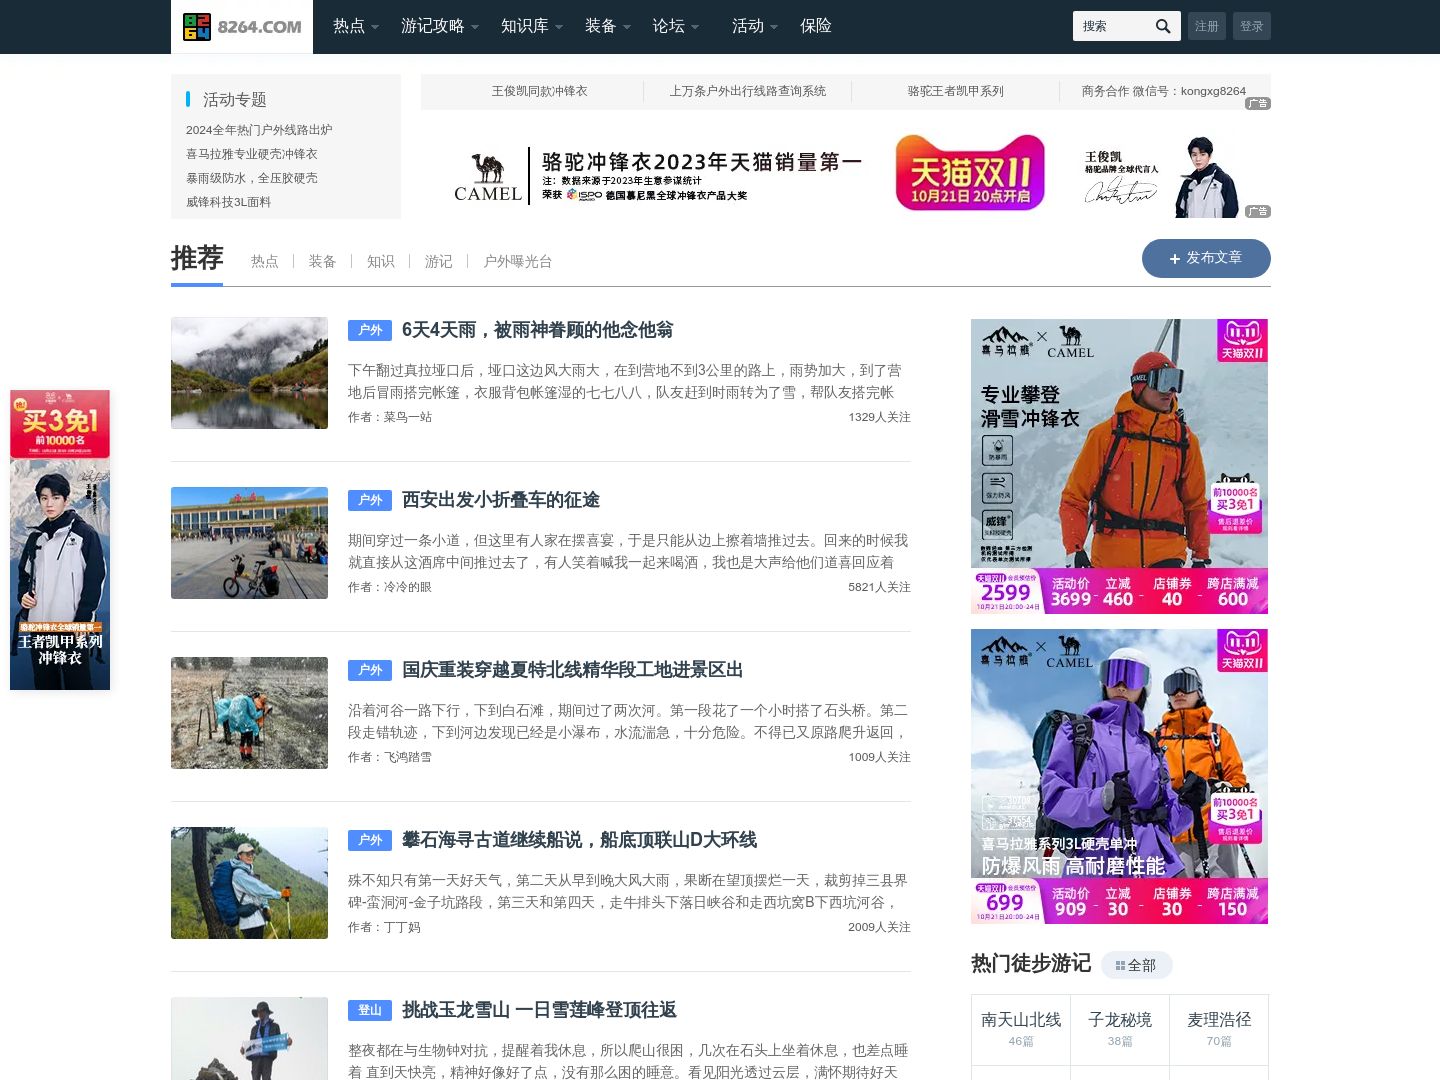Open the 游记 article tab
Viewport: 1440px width, 1080px height.
(x=438, y=262)
